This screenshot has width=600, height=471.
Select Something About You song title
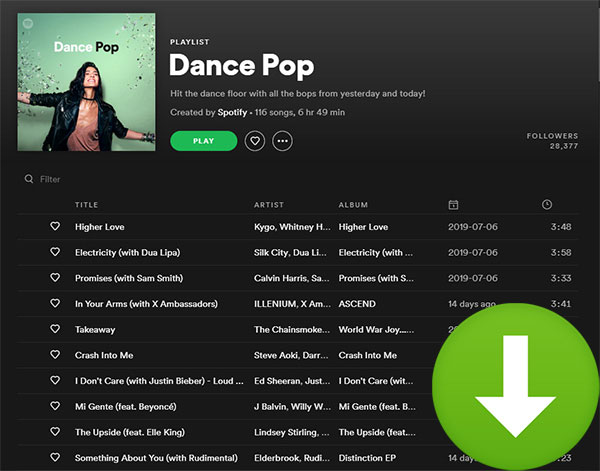coord(156,458)
